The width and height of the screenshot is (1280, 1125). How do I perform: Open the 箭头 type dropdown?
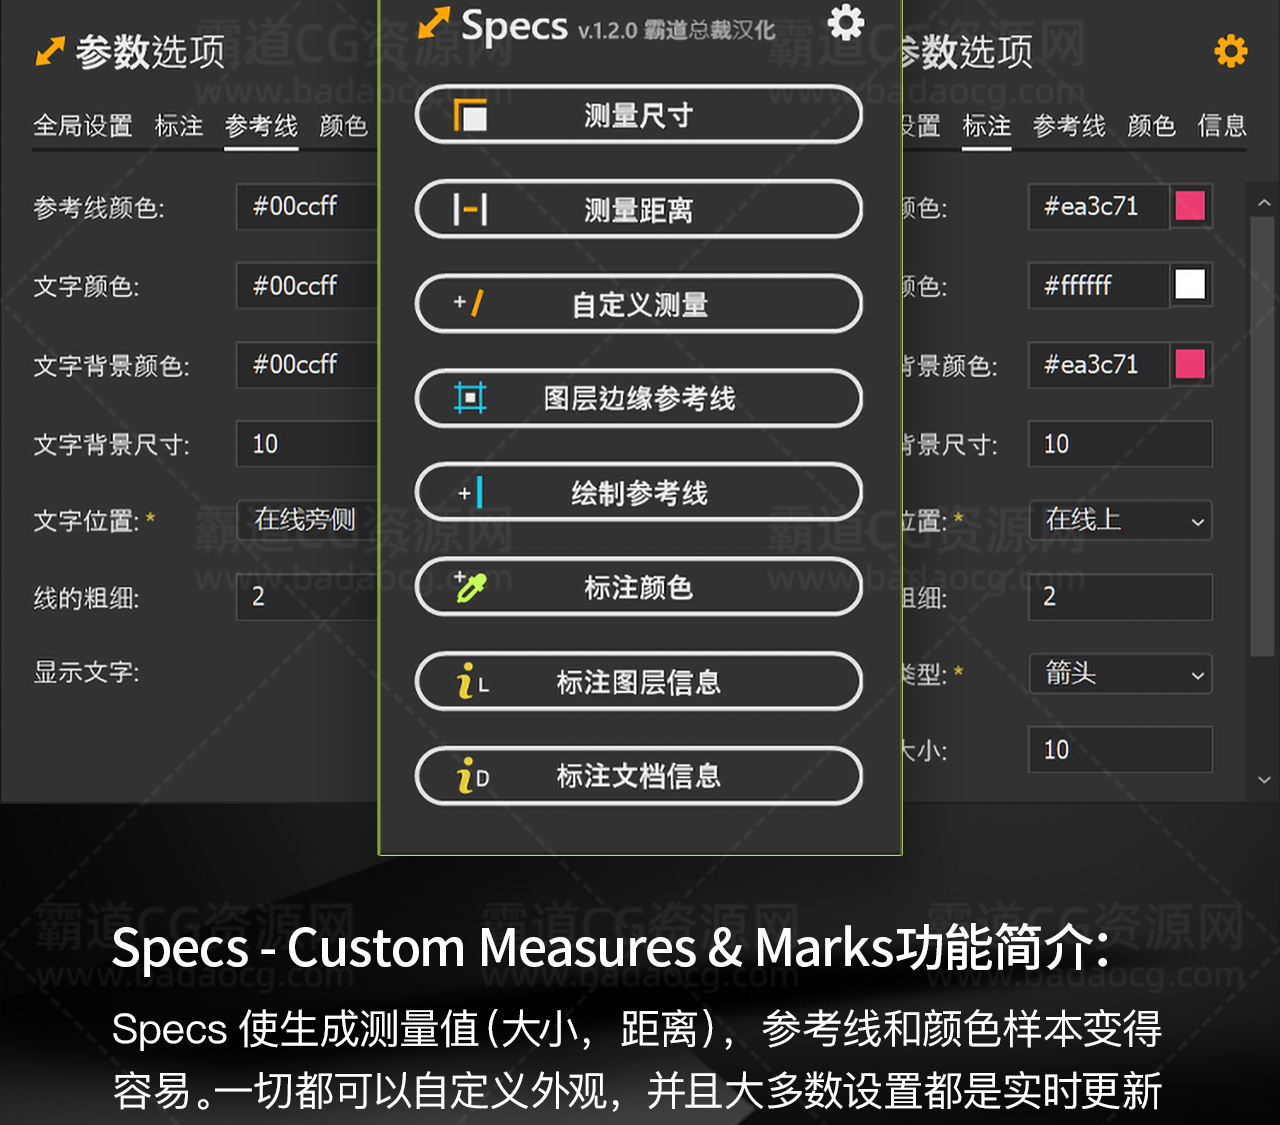tap(1120, 674)
